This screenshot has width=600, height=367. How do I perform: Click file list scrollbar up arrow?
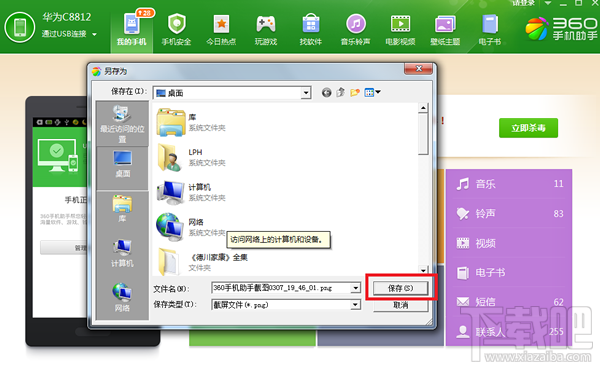(x=423, y=108)
